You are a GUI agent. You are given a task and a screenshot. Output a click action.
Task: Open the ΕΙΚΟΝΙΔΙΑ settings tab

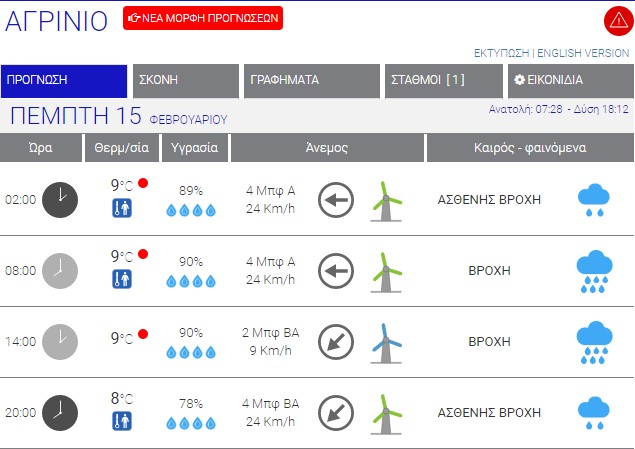click(x=568, y=81)
